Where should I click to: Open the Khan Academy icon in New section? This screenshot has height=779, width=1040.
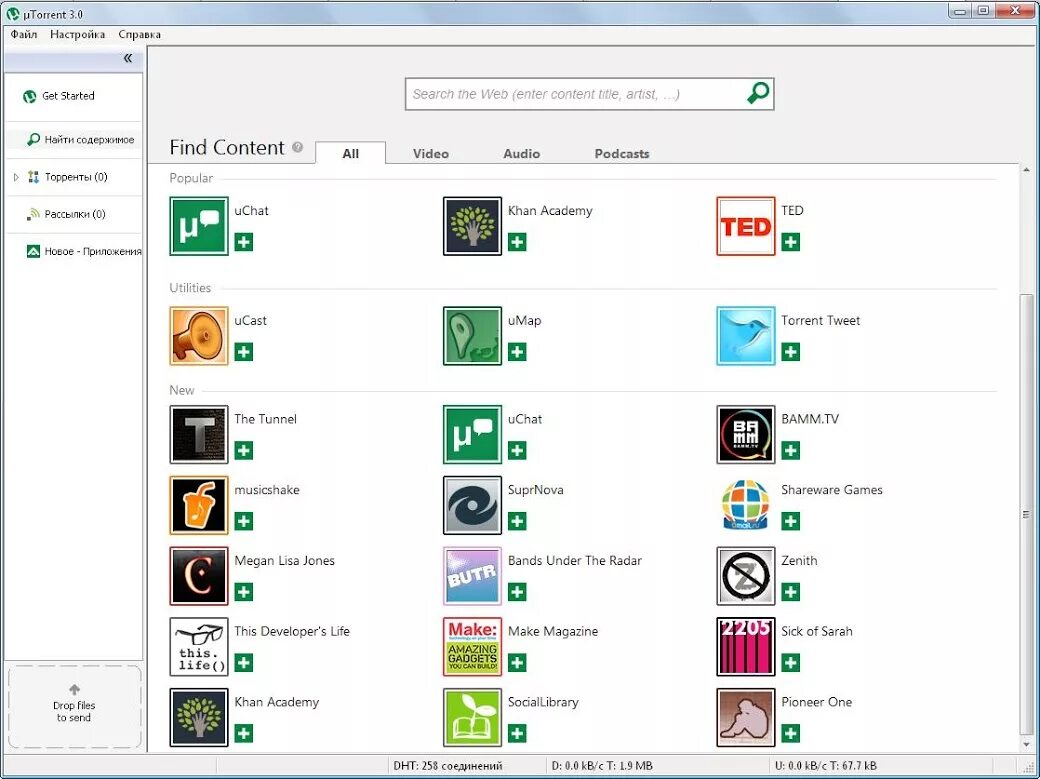pyautogui.click(x=199, y=717)
